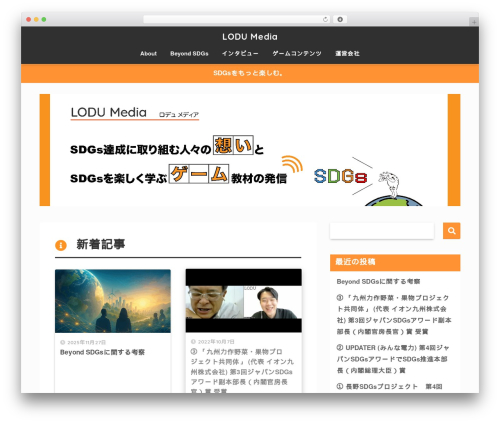Open the ③「九州力作野菜・果物プロジェクト card title

[x=242, y=371]
